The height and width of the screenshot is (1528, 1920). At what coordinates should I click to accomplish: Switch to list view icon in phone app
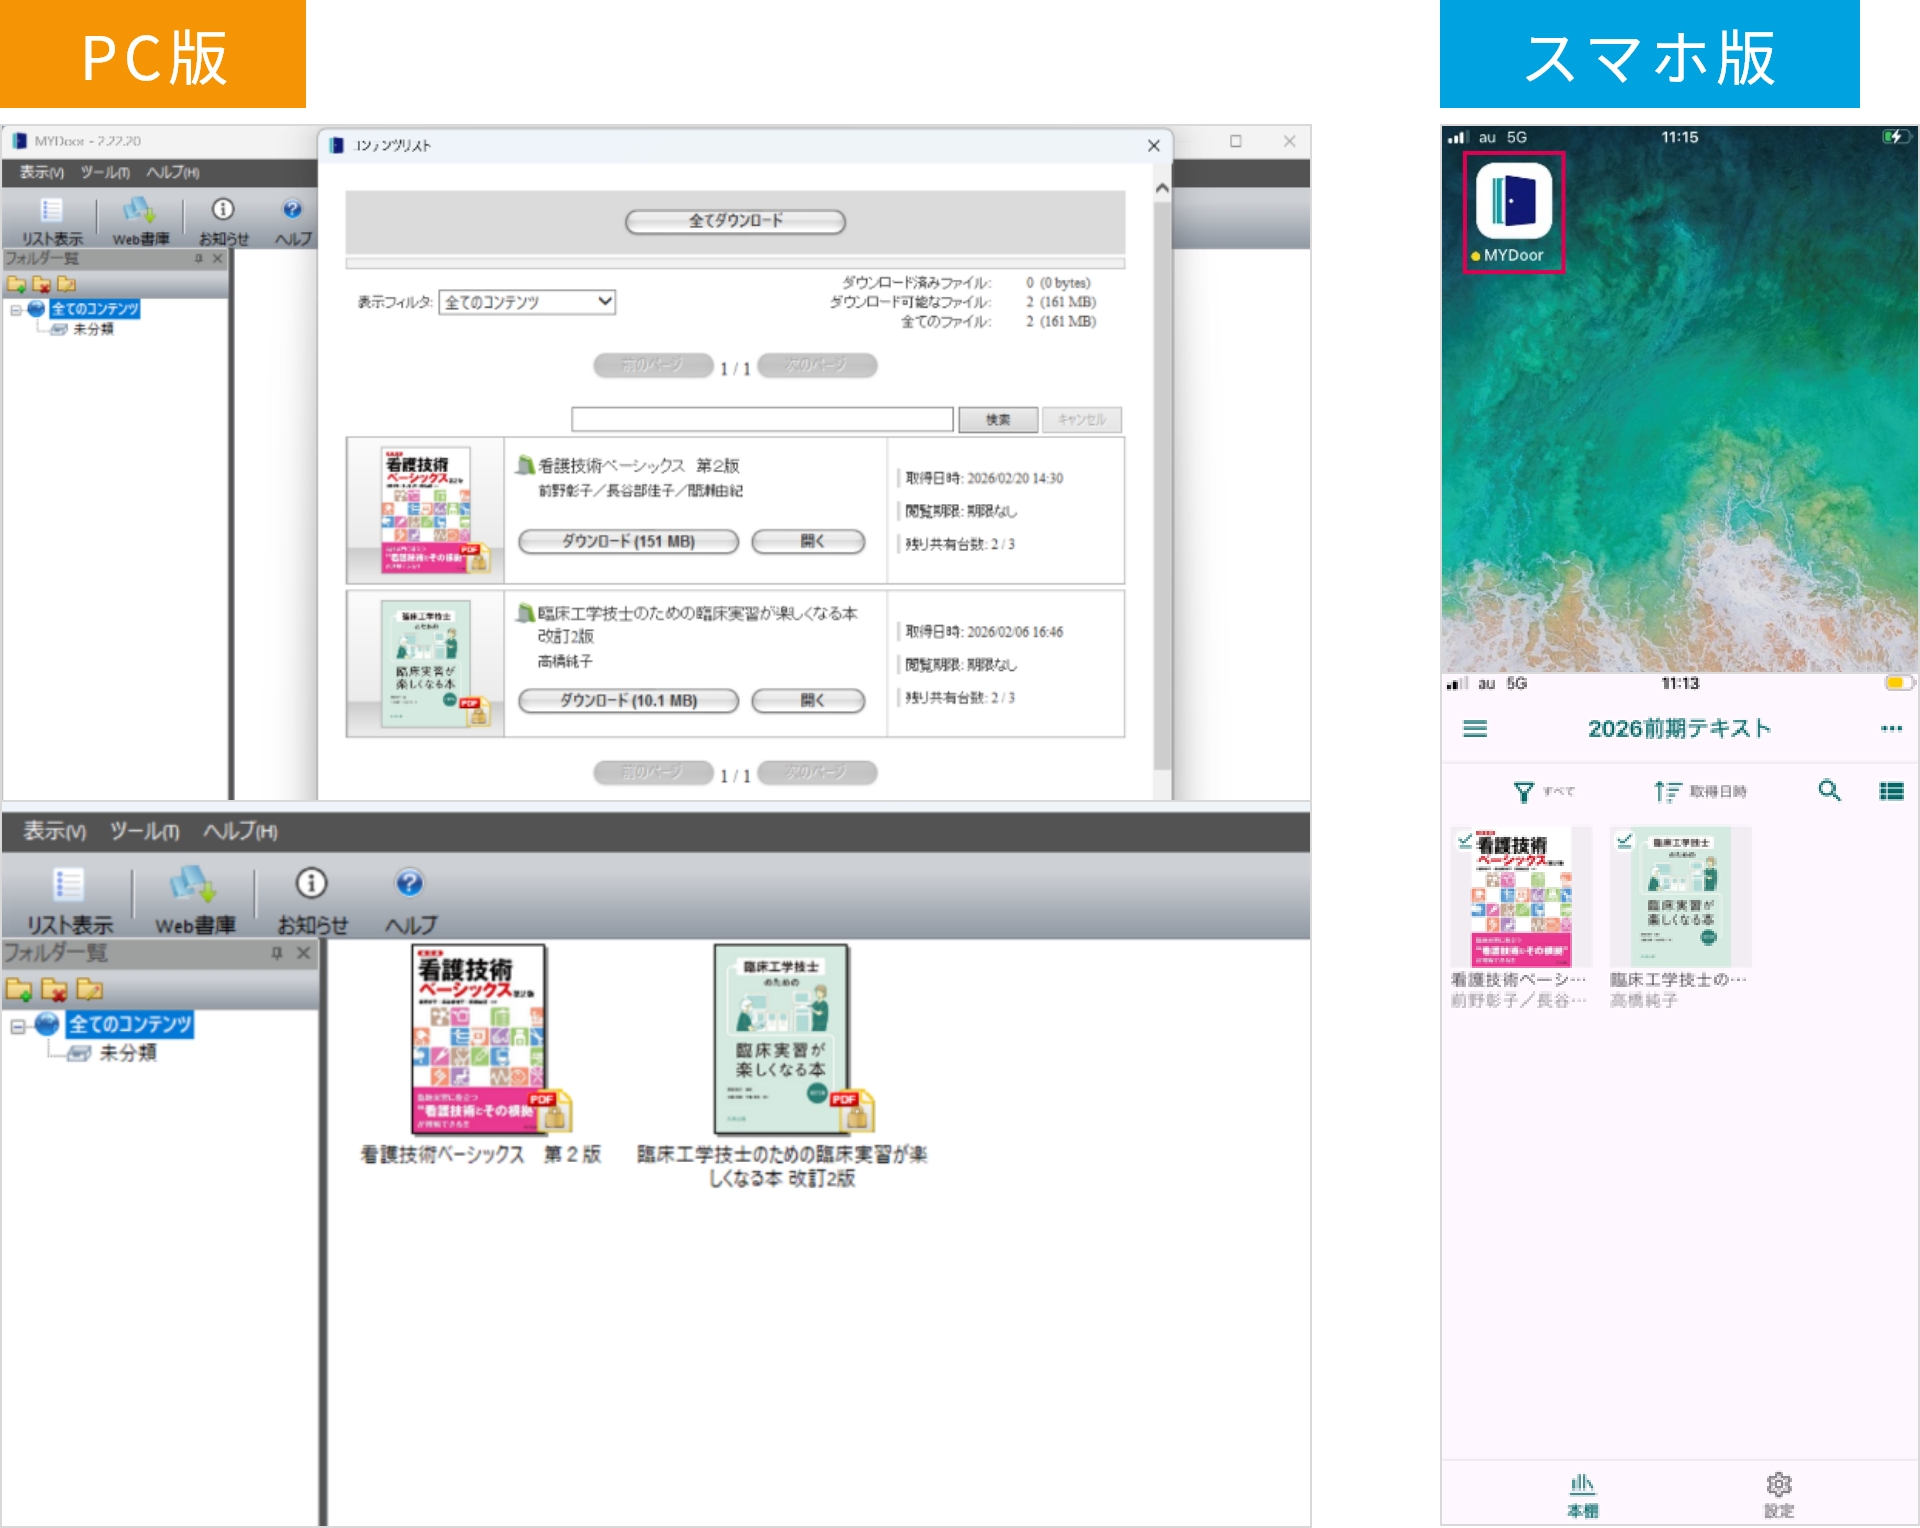[1891, 791]
